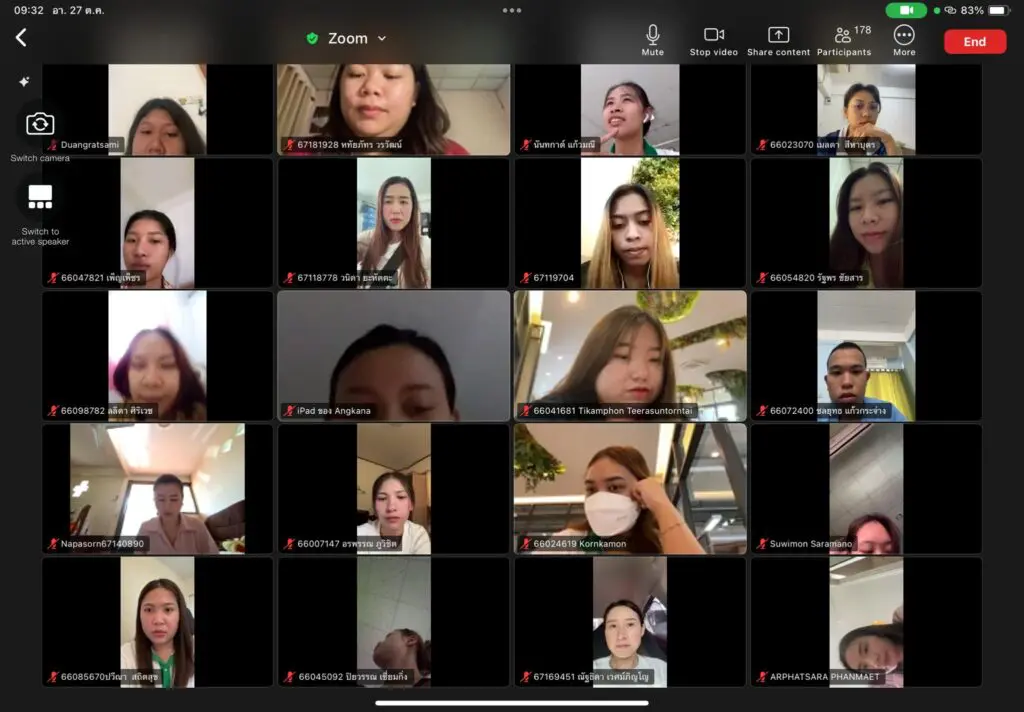Tap the back arrow icon
The image size is (1024, 712).
coord(22,37)
